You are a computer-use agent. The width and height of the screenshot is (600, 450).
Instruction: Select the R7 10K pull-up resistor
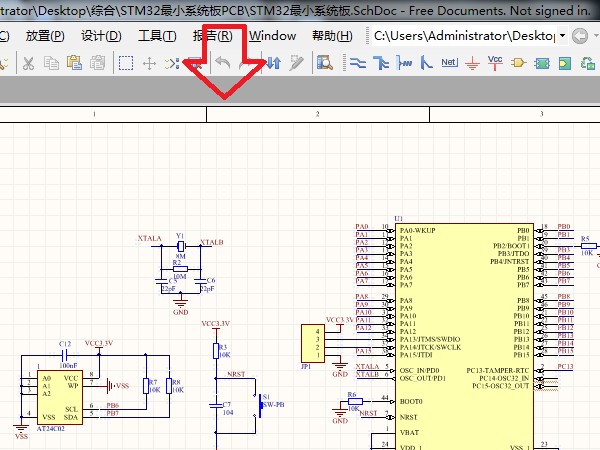(146, 386)
